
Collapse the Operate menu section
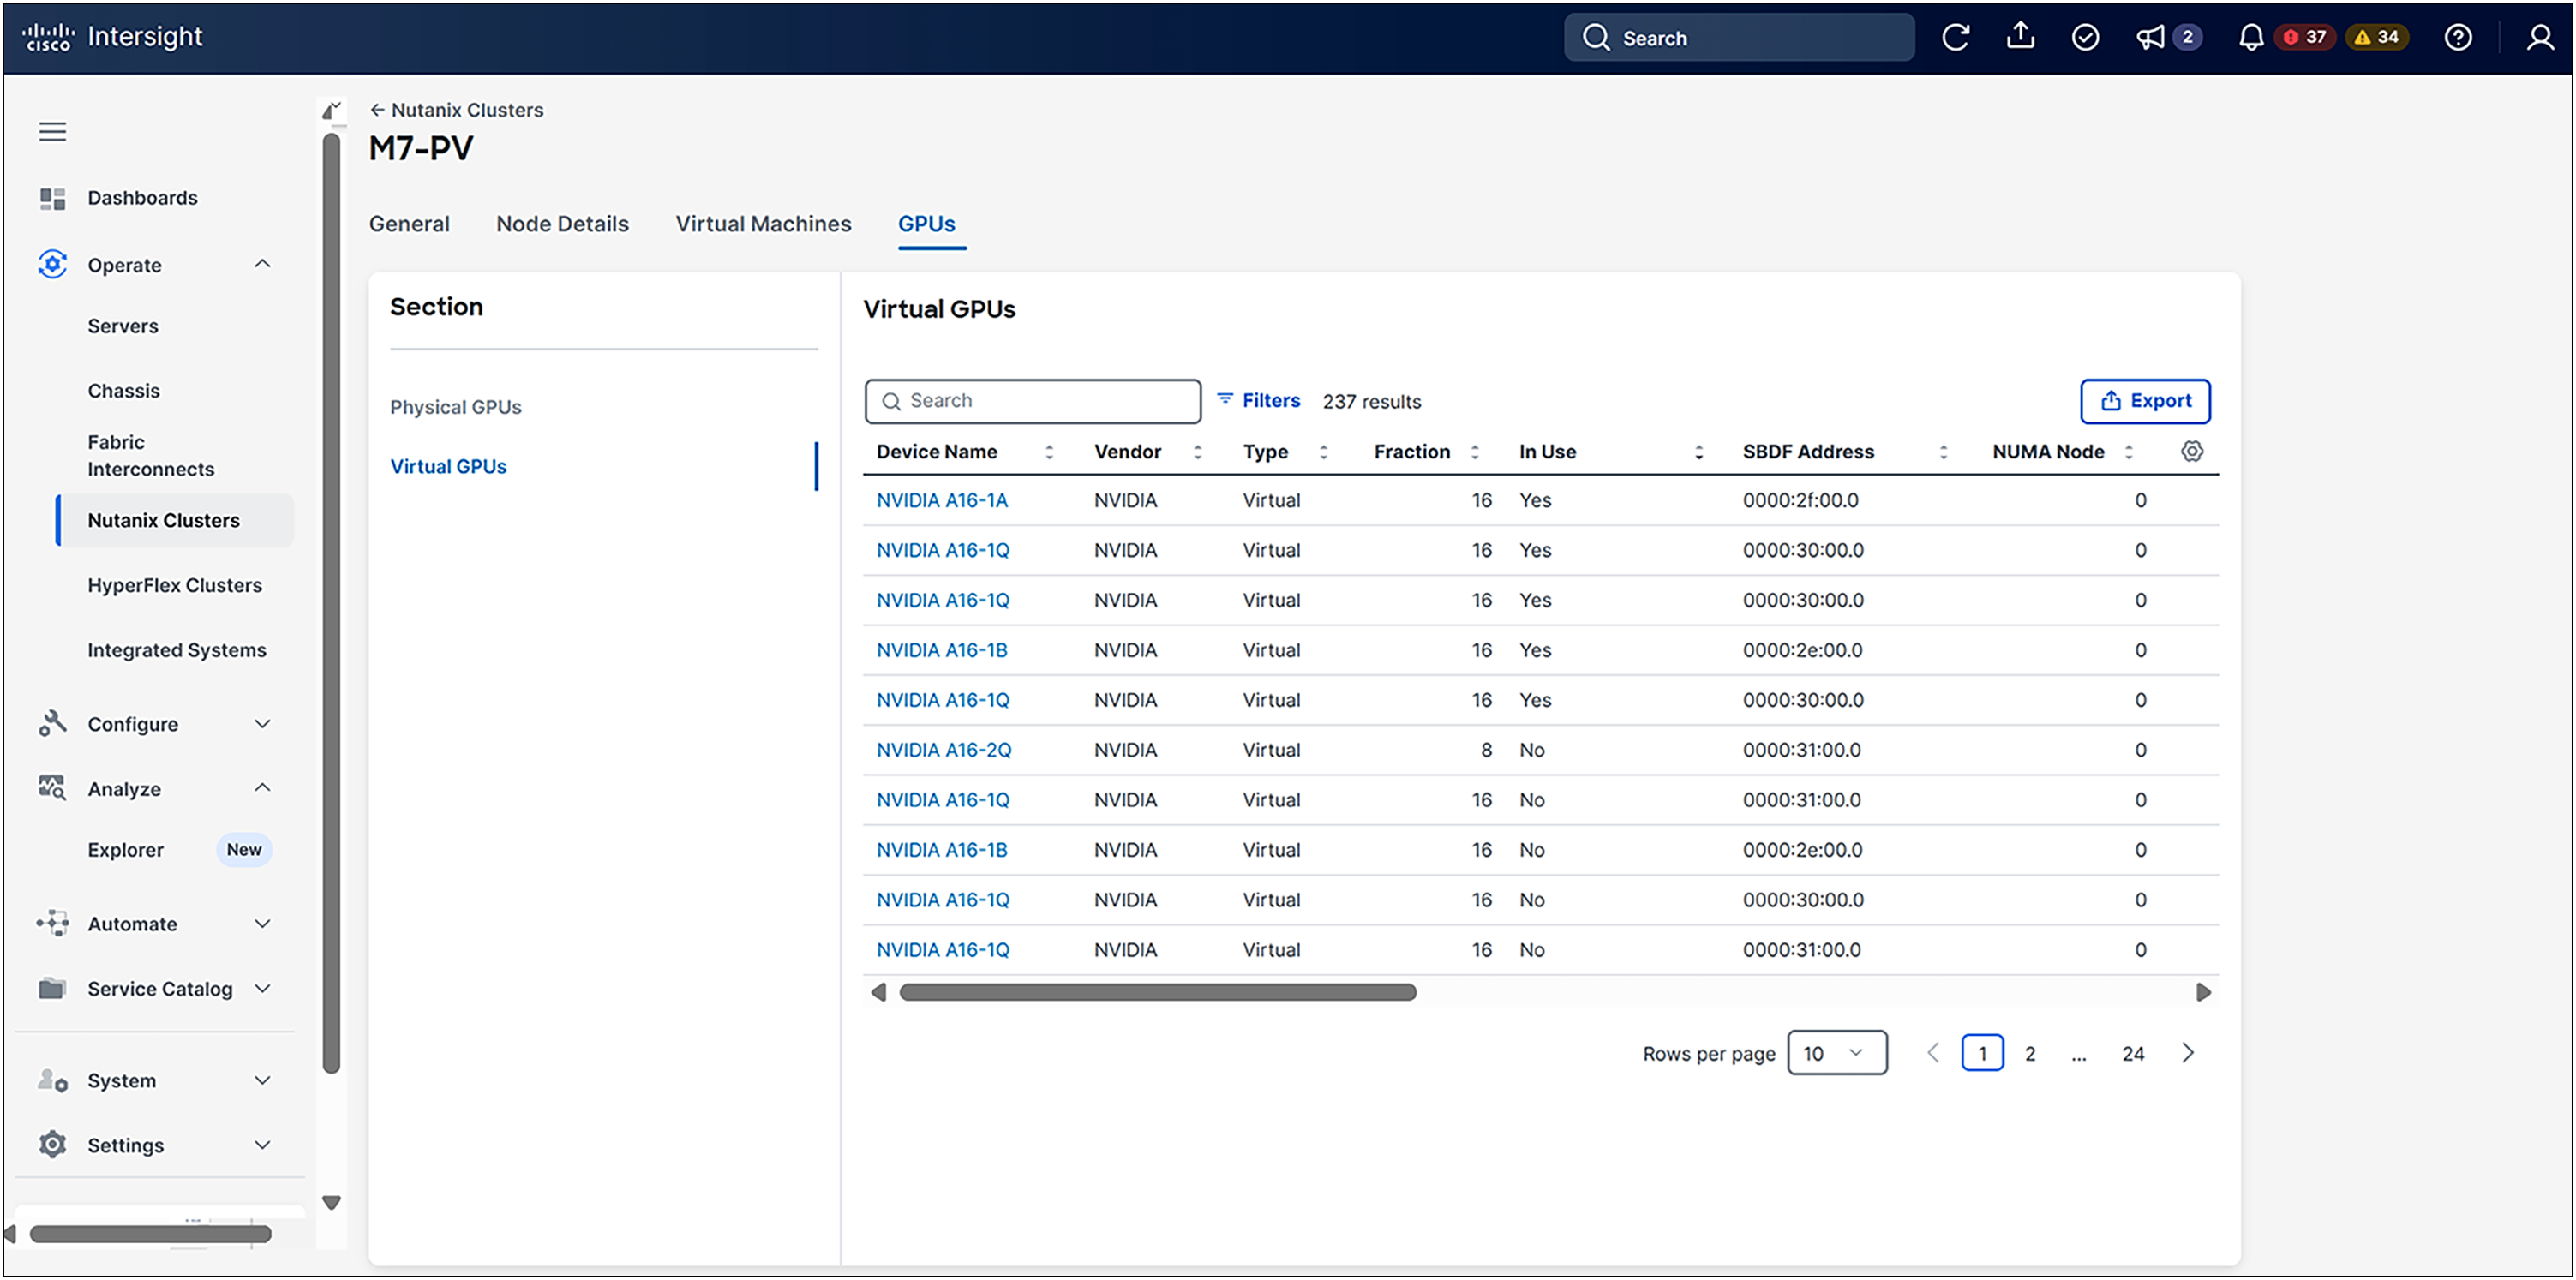point(262,264)
